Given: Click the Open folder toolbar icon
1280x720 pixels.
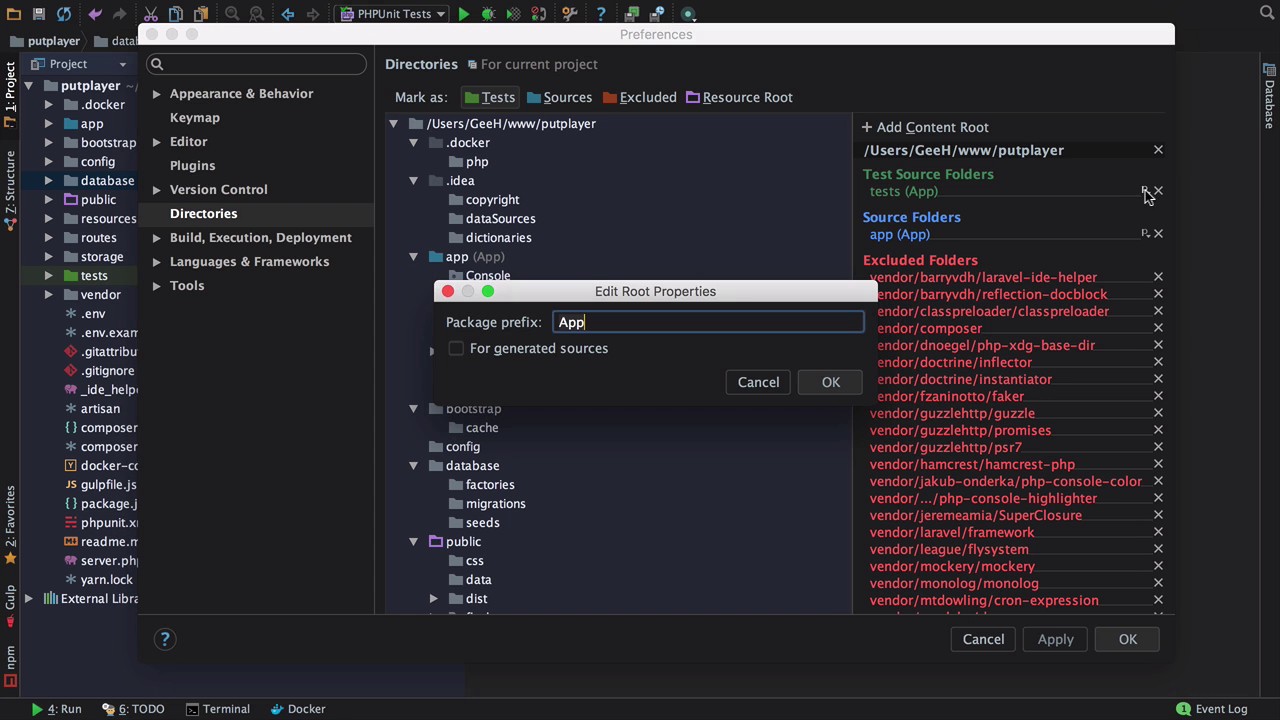Looking at the screenshot, I should click(12, 14).
